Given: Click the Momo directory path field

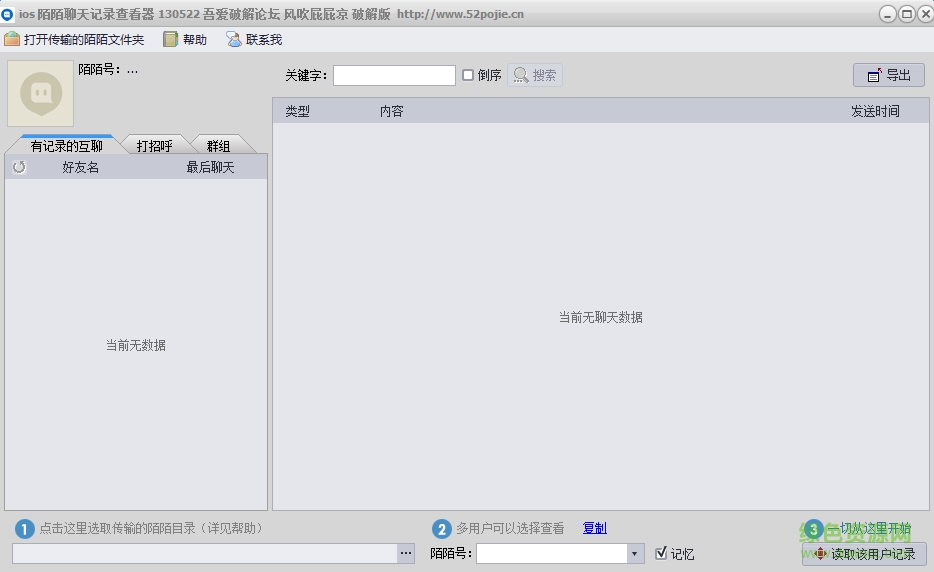Looking at the screenshot, I should pyautogui.click(x=204, y=553).
